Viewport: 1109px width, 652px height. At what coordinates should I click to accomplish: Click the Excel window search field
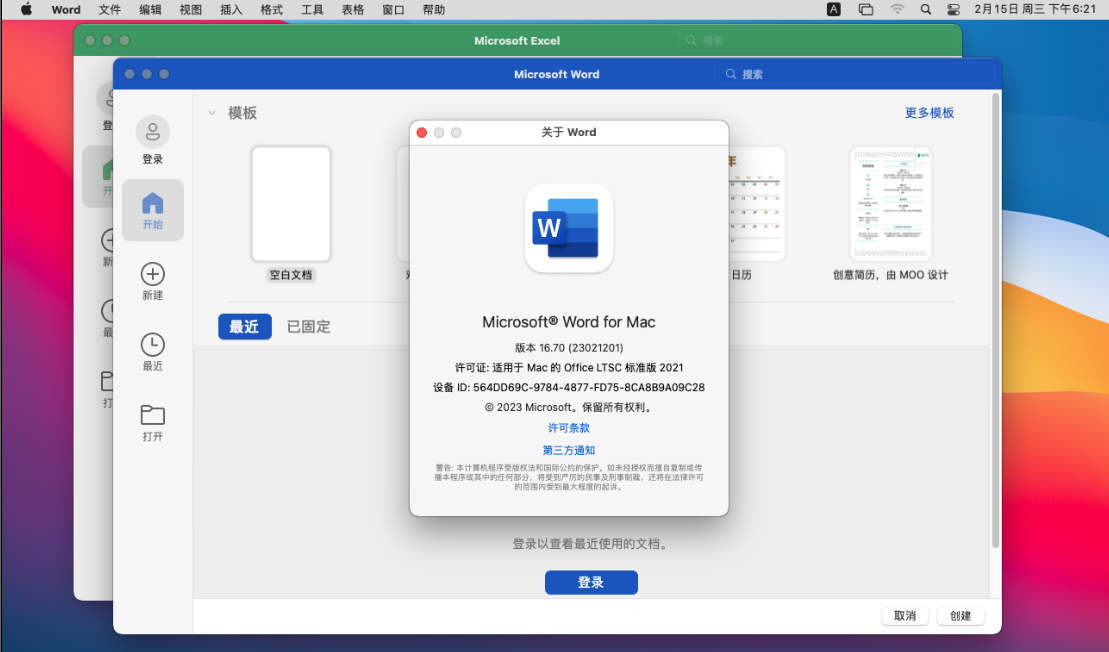point(817,40)
